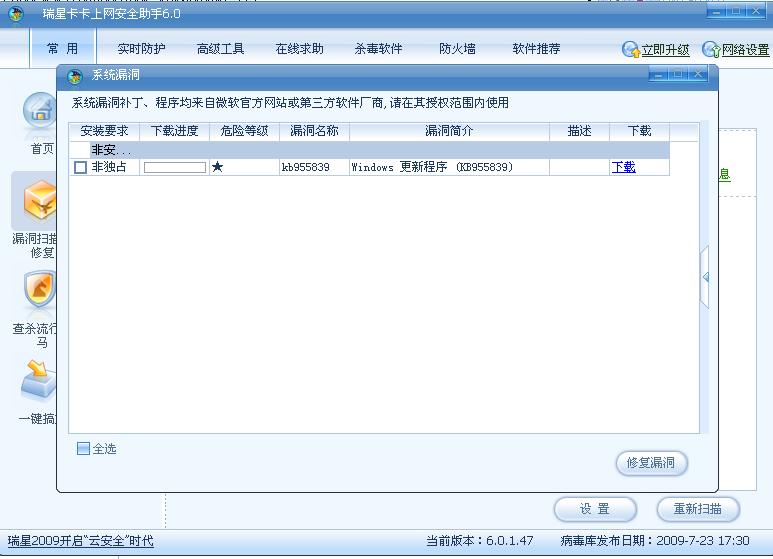
Task: Sort by the 下载 column header
Action: 639,131
